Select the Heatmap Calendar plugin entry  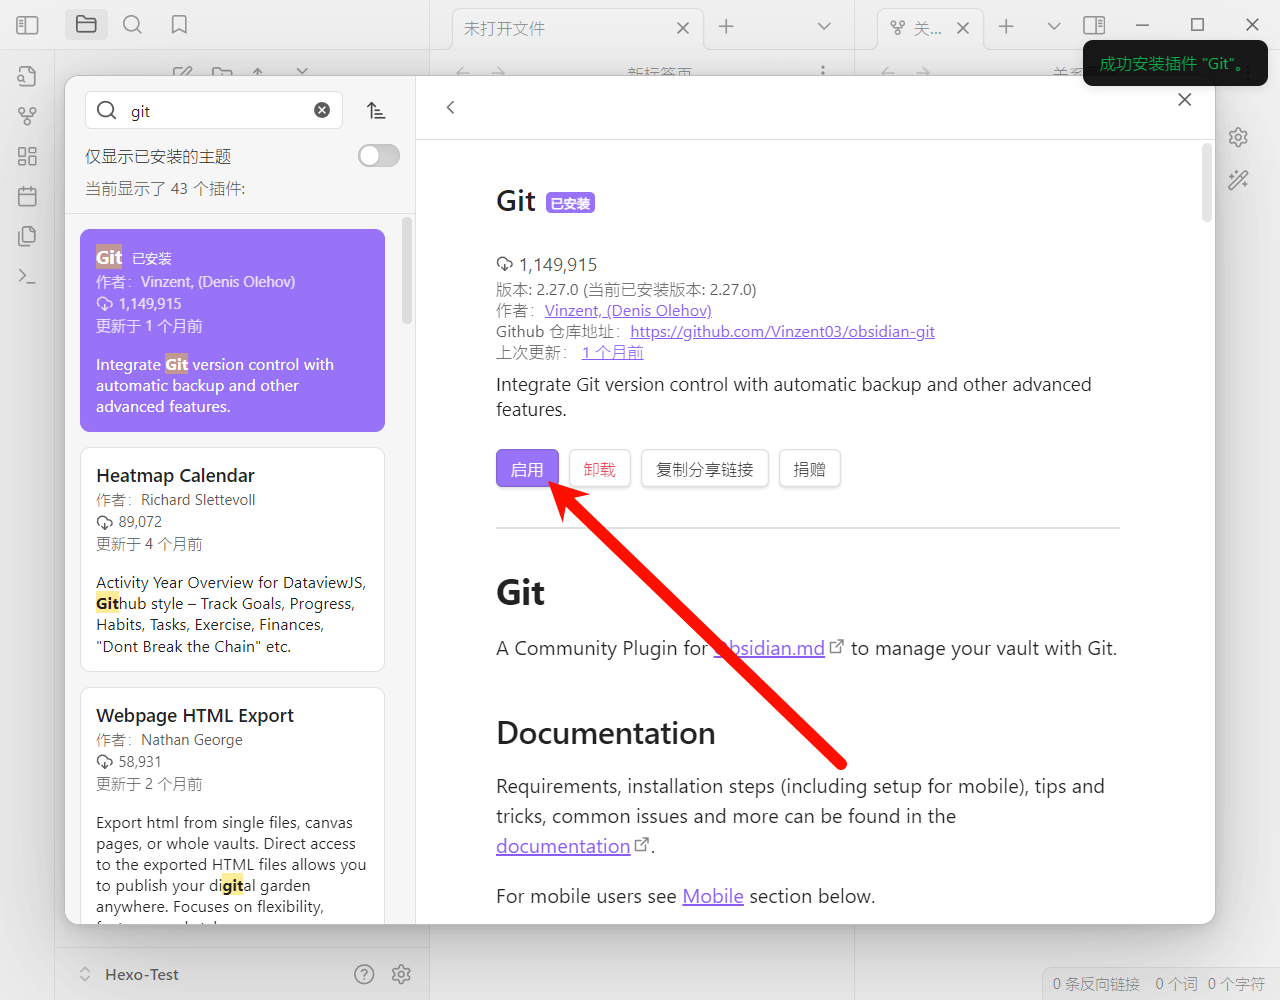click(x=232, y=559)
